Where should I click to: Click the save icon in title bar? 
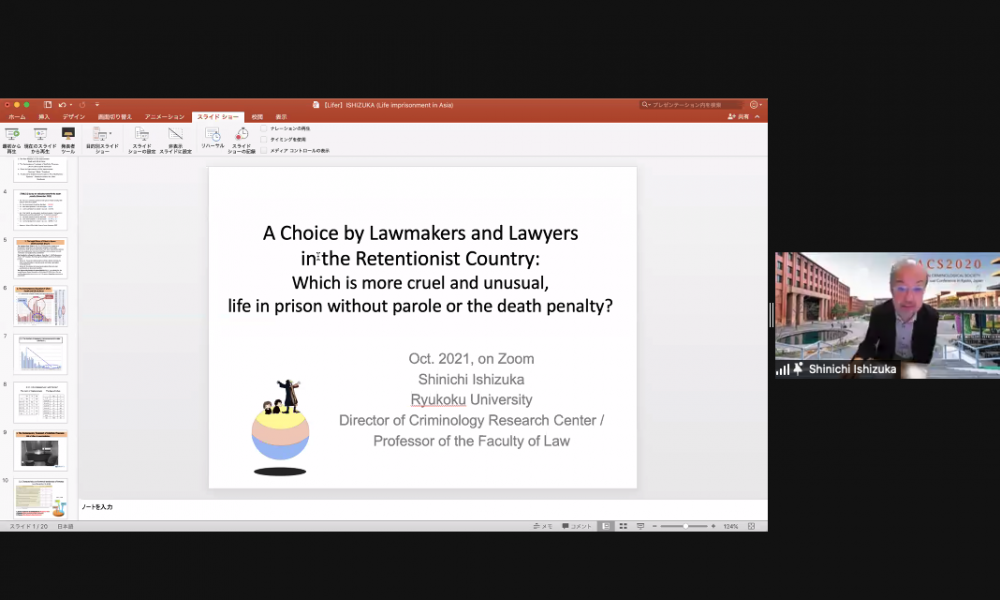(48, 105)
